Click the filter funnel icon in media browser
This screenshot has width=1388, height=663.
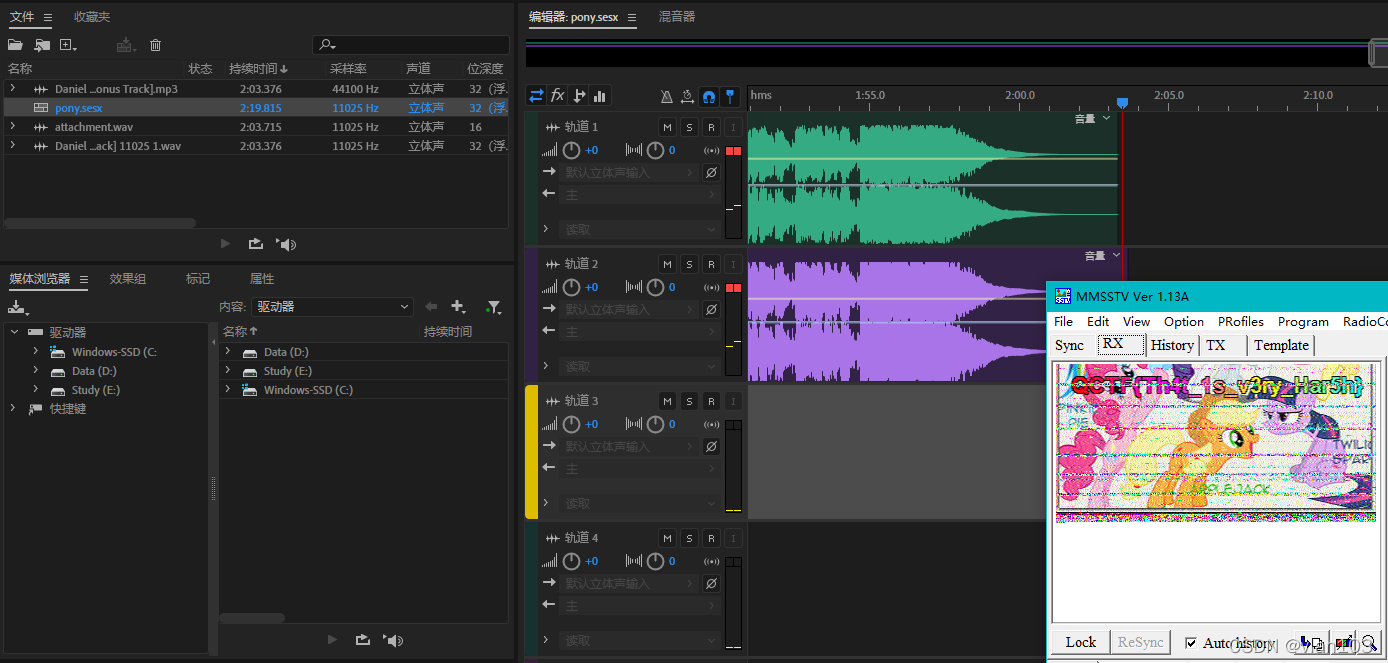point(493,307)
